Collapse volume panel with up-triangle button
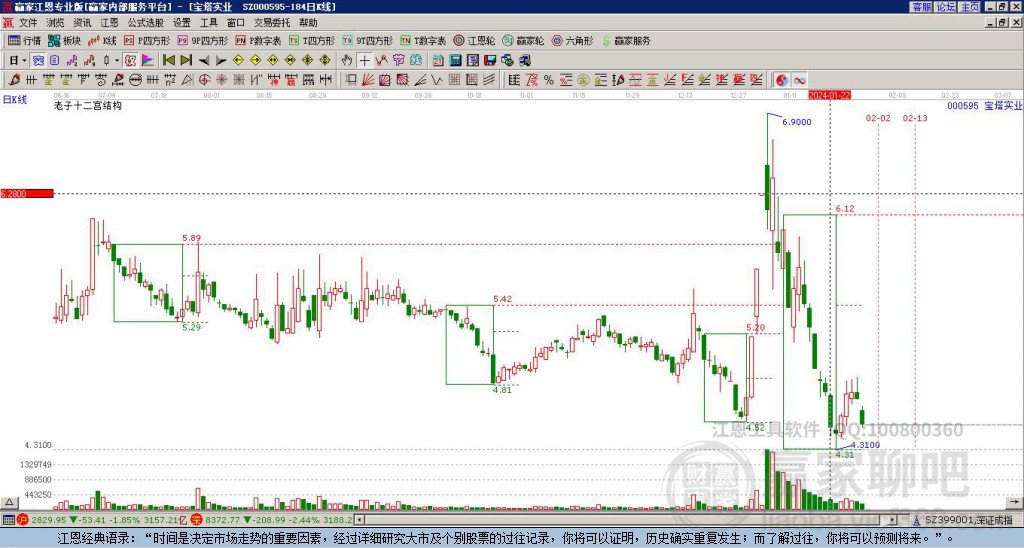 tap(9, 502)
